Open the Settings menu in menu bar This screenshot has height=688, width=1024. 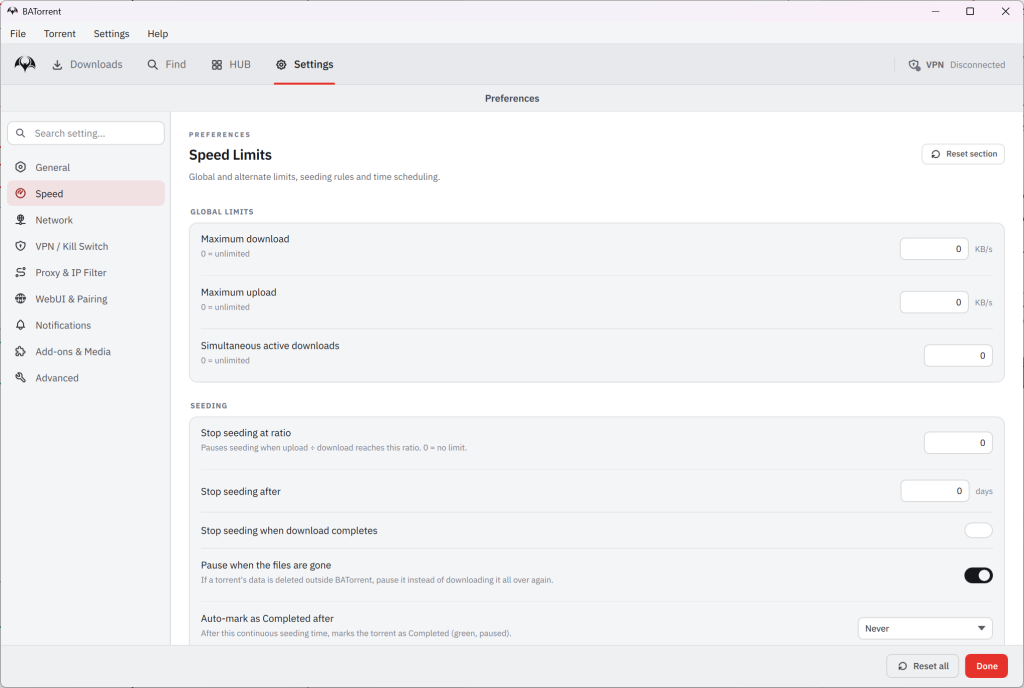pos(111,33)
